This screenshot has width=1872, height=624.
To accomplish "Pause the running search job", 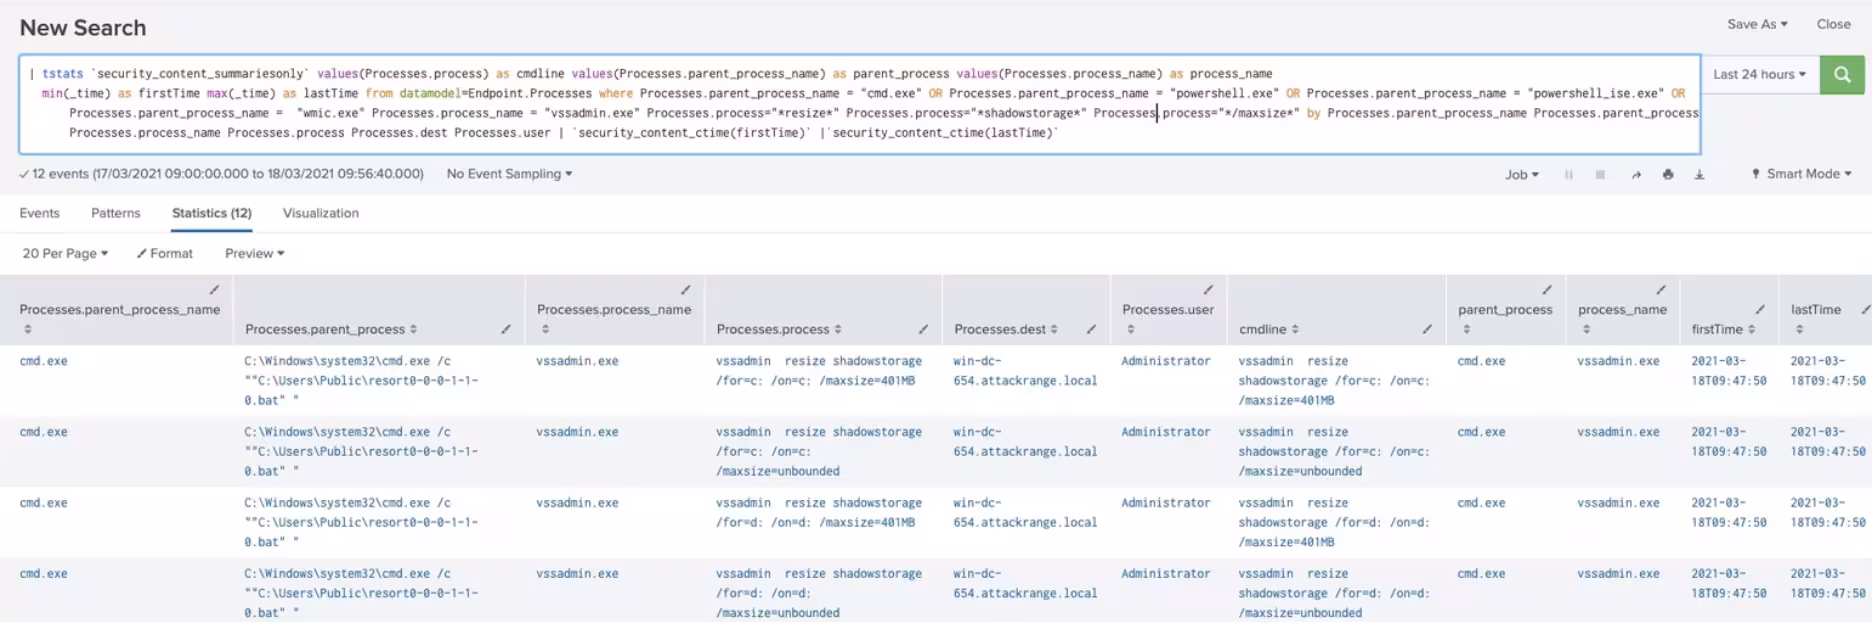I will tap(1568, 175).
